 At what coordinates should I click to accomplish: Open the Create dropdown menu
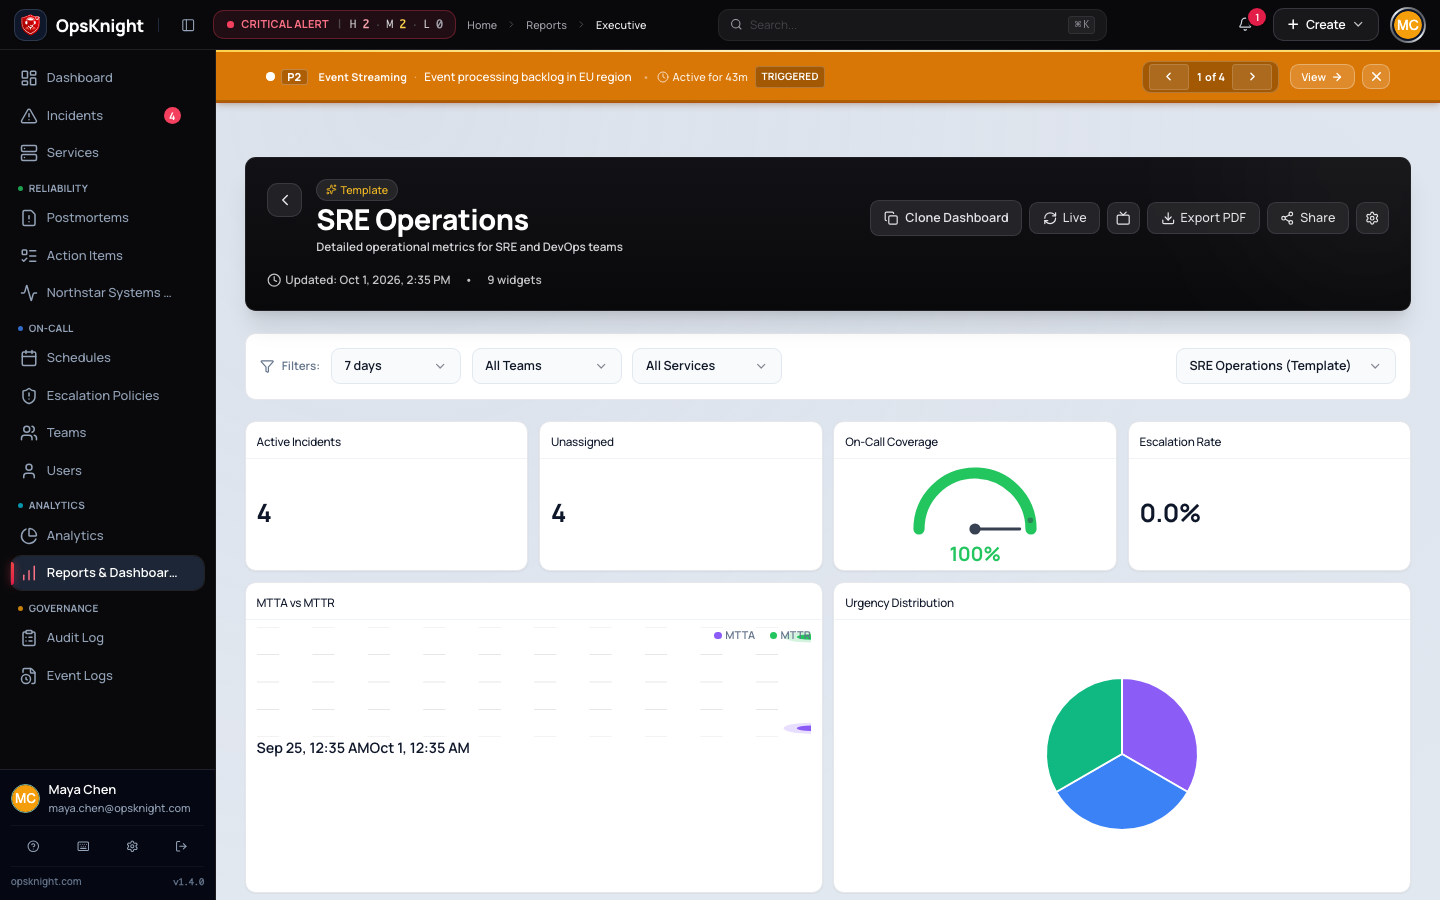[1325, 25]
